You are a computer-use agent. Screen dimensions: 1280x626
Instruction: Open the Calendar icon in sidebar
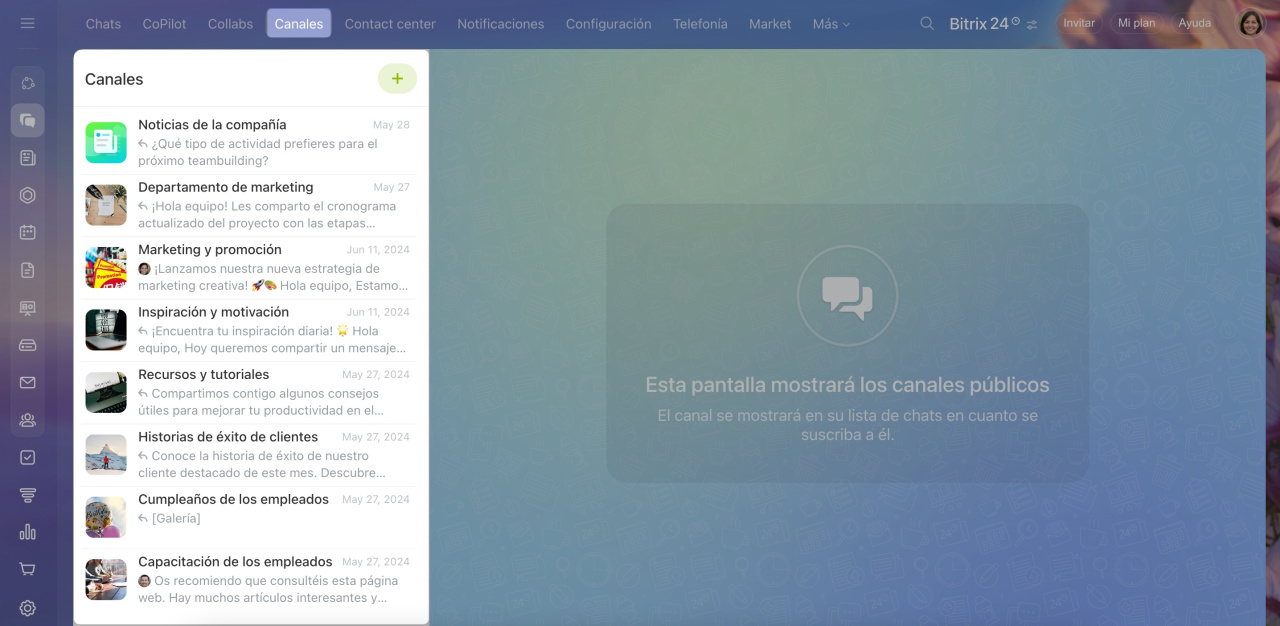tap(28, 232)
